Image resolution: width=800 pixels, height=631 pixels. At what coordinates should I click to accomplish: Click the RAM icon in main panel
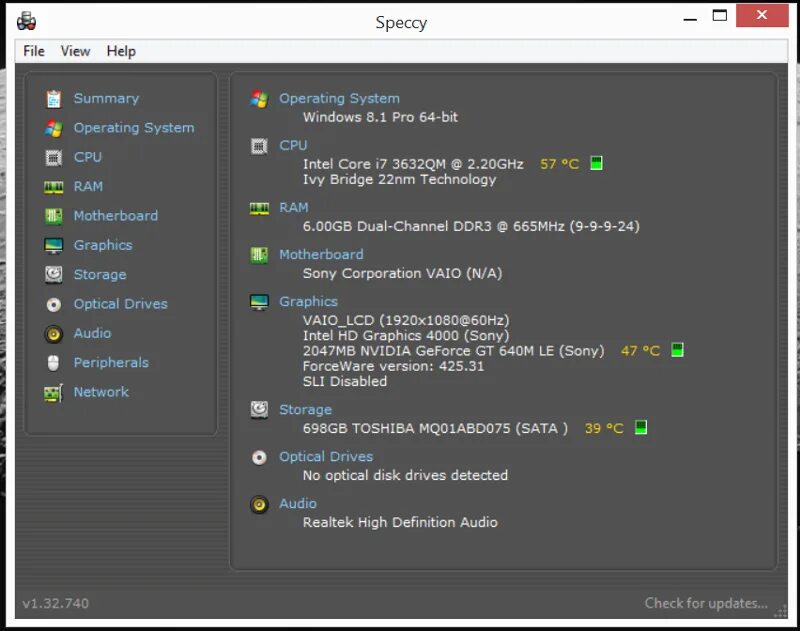(259, 208)
